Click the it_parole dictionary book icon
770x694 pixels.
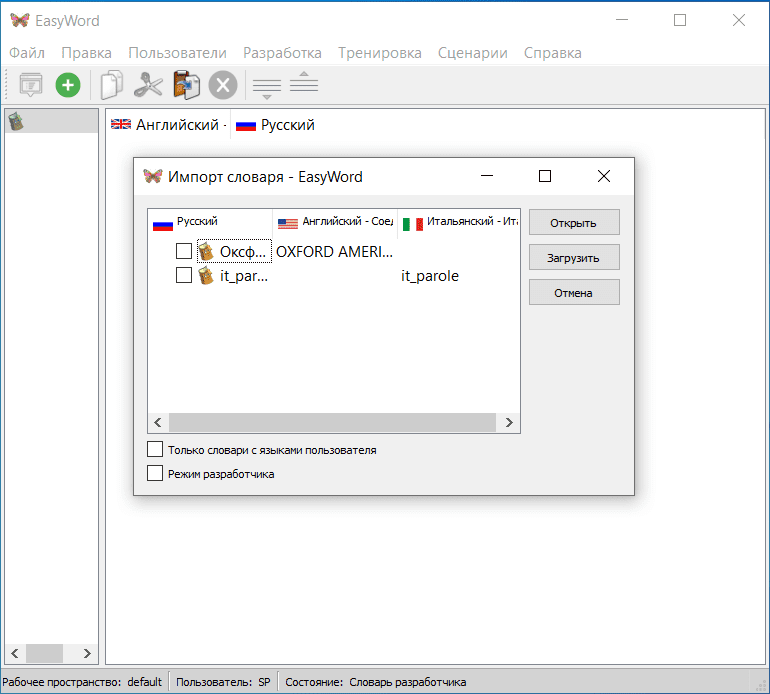(206, 276)
